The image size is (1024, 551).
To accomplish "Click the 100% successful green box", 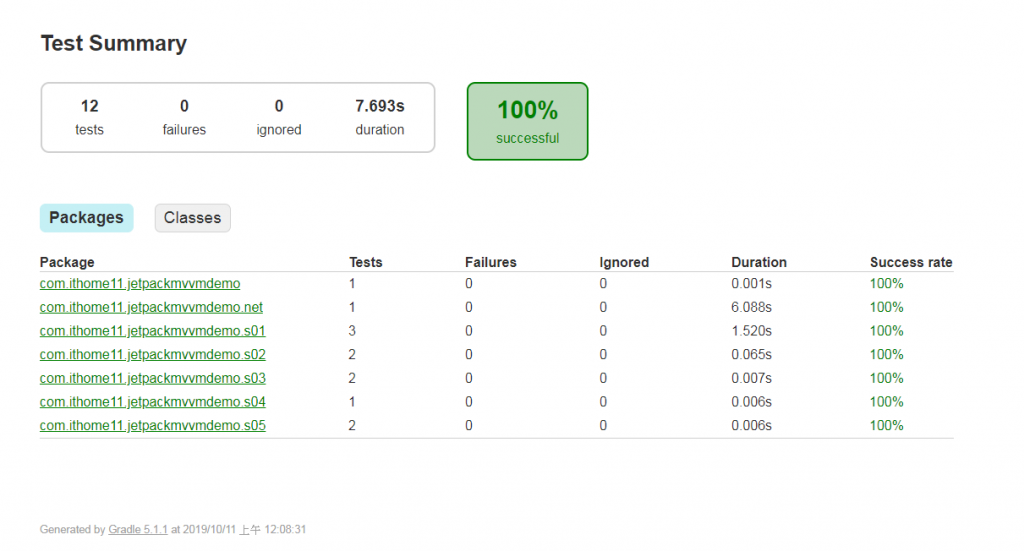I will click(527, 121).
